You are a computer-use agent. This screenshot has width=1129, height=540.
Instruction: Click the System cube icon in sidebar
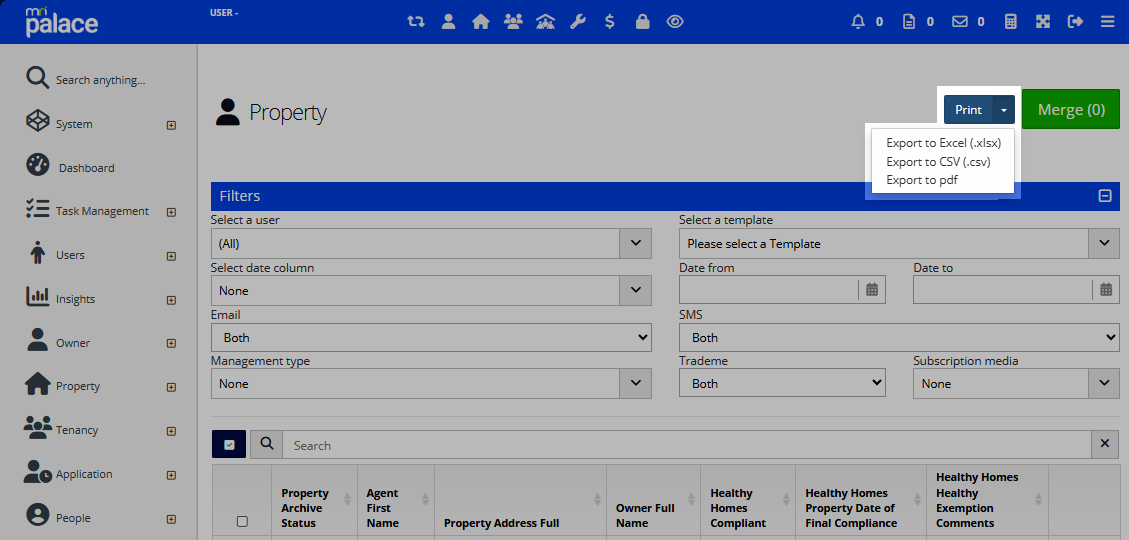(x=37, y=122)
